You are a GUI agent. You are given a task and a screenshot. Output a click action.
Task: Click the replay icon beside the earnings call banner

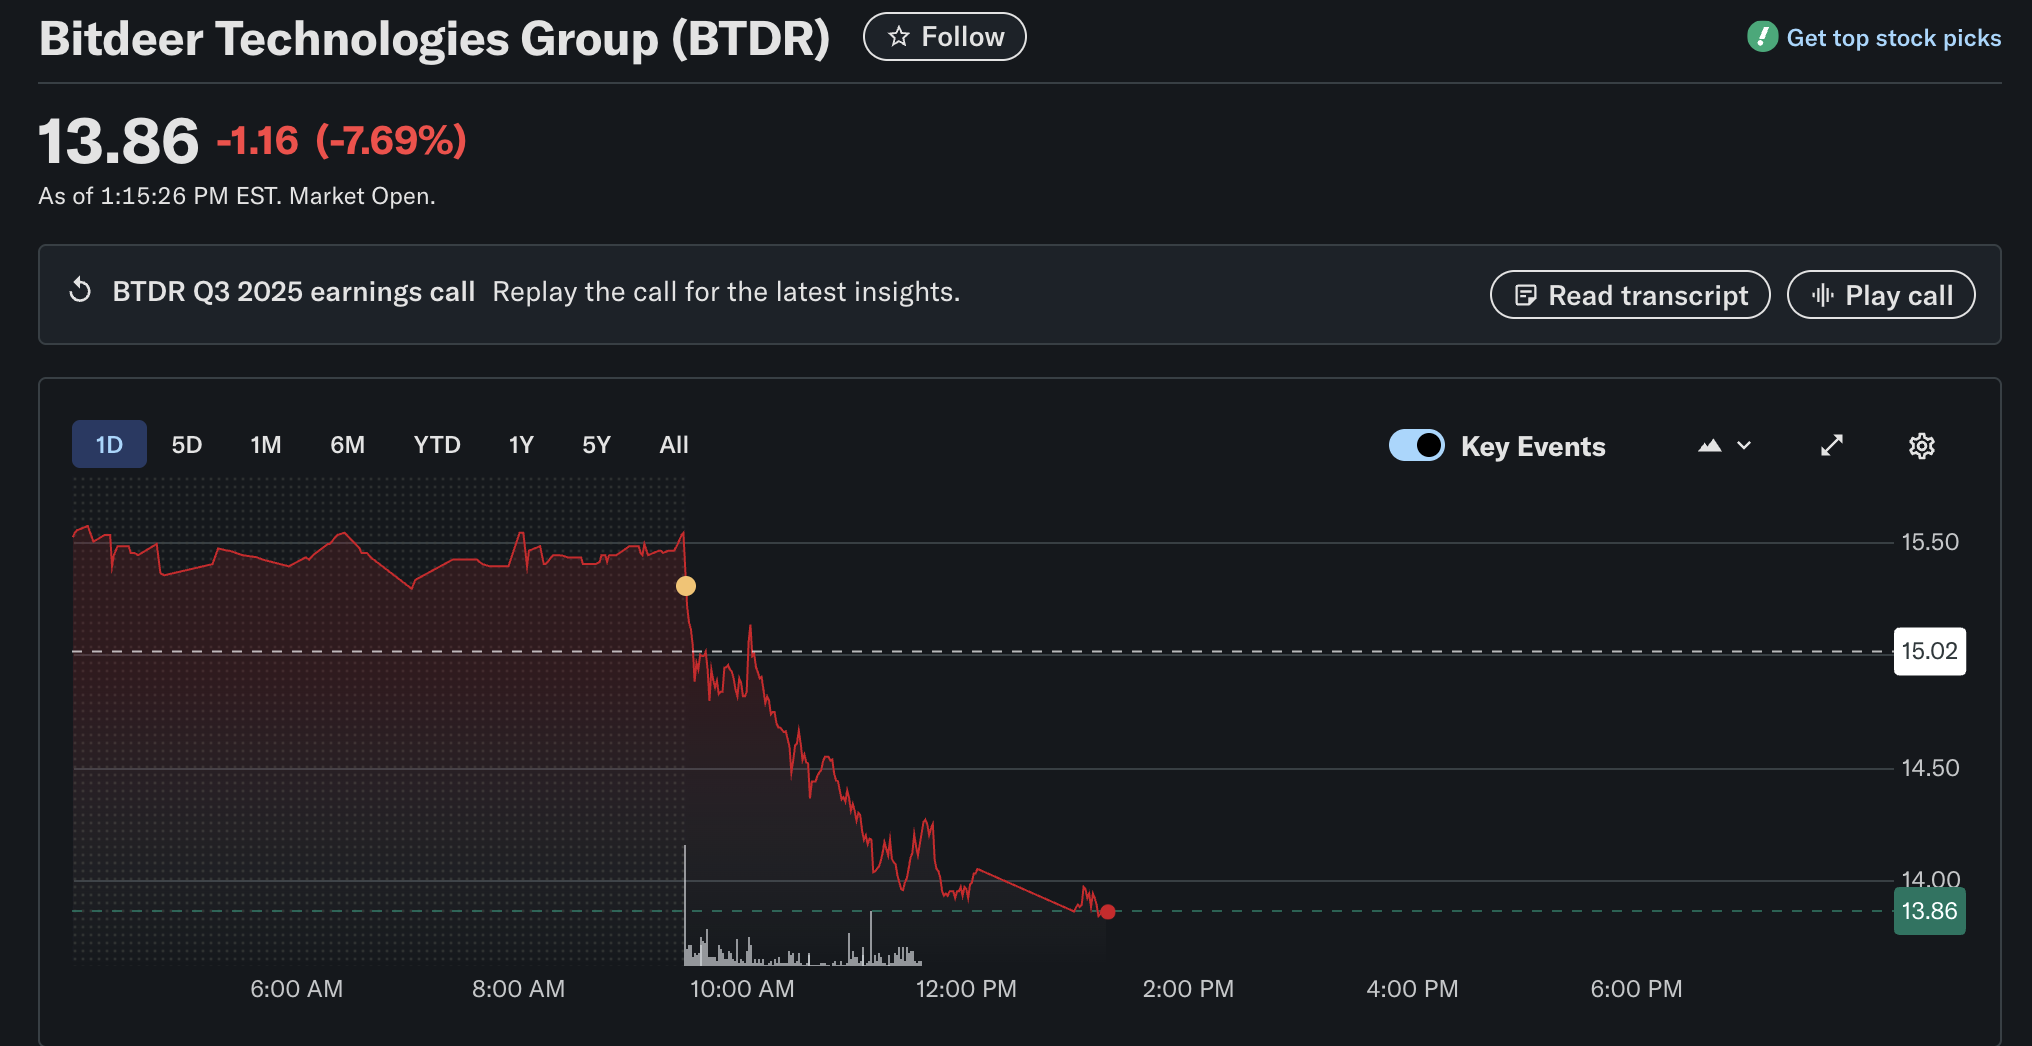click(81, 291)
